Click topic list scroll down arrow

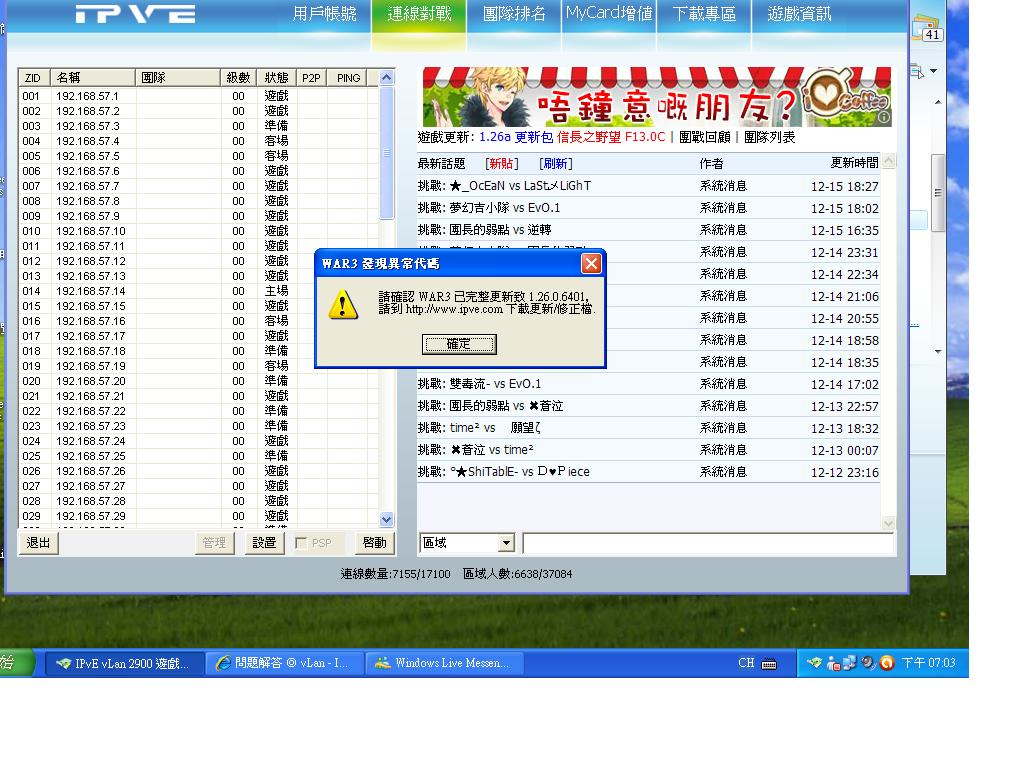coord(888,523)
